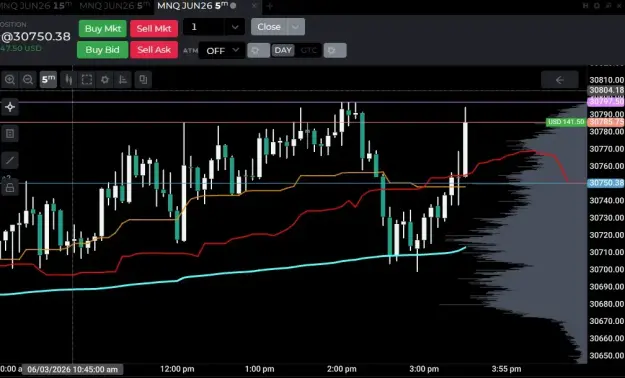This screenshot has height=378, width=625.
Task: Open chart settings gear in toolbar
Action: (105, 80)
